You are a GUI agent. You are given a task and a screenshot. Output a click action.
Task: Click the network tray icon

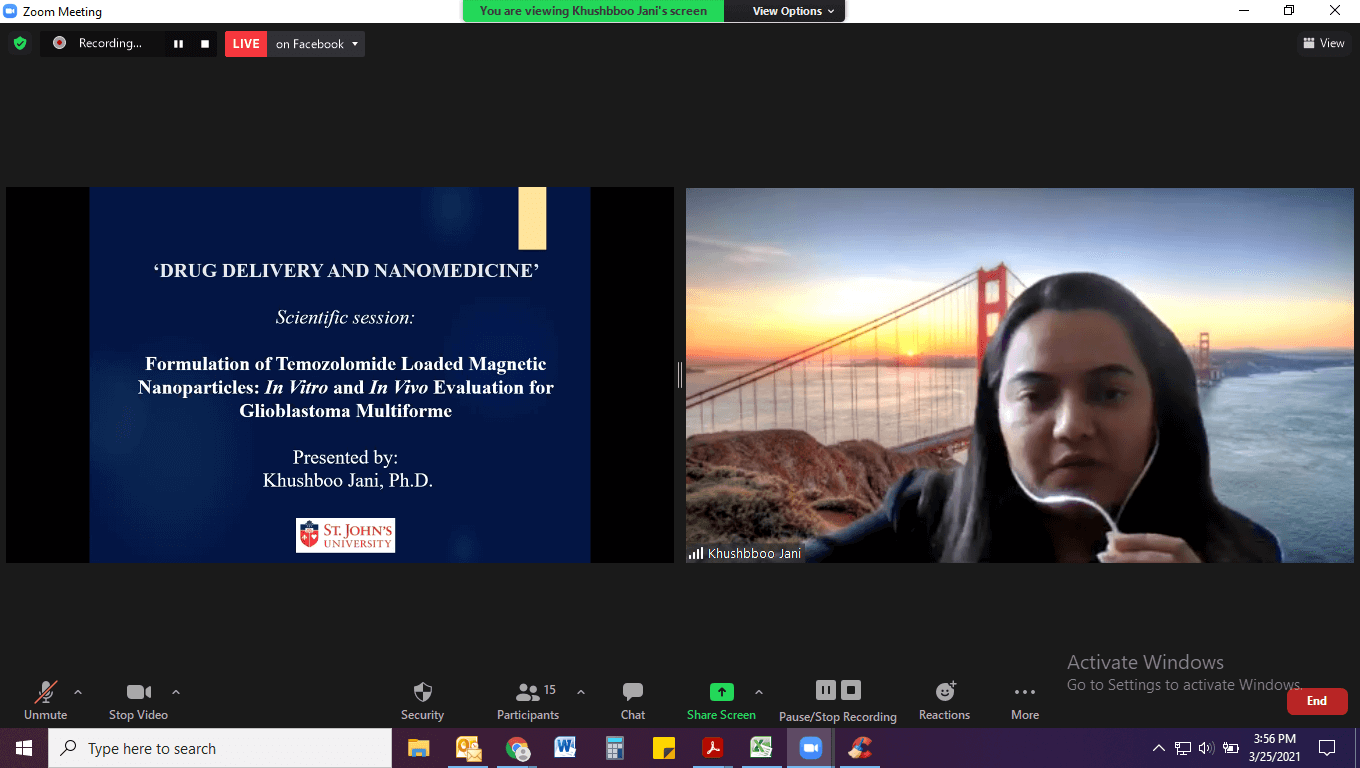[x=1183, y=748]
